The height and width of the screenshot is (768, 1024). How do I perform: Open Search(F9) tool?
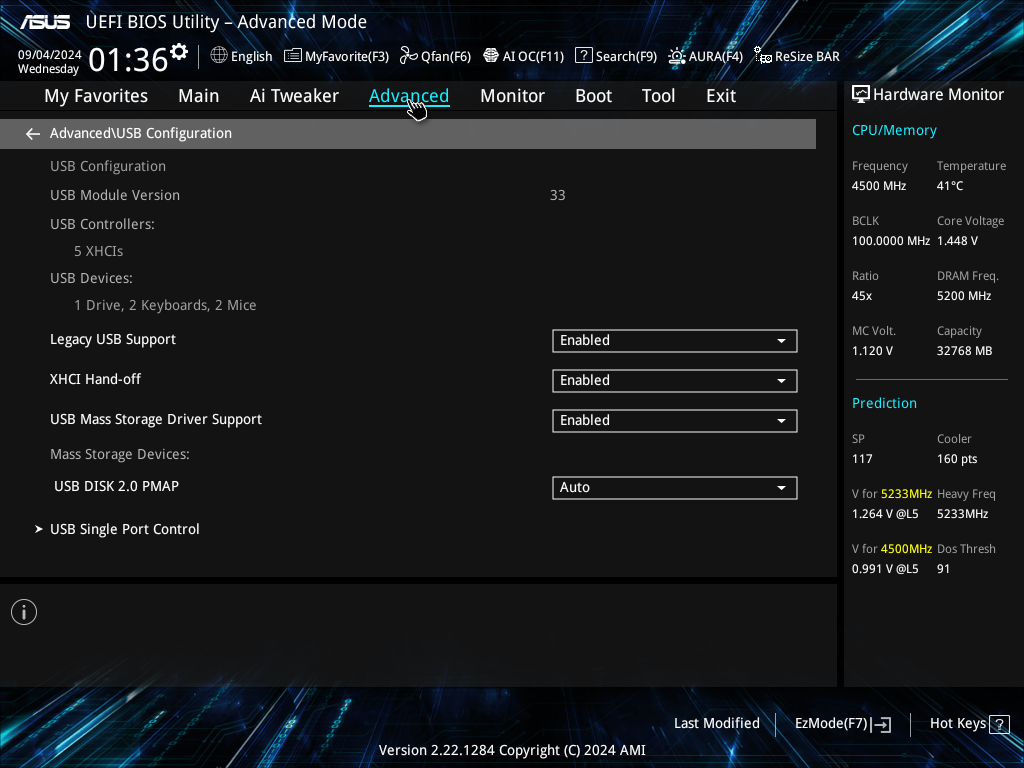pos(616,56)
